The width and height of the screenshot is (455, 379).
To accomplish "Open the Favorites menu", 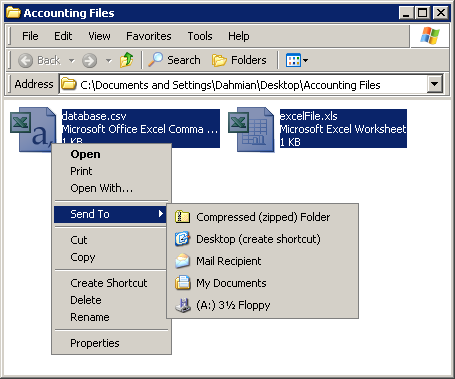I will 149,36.
